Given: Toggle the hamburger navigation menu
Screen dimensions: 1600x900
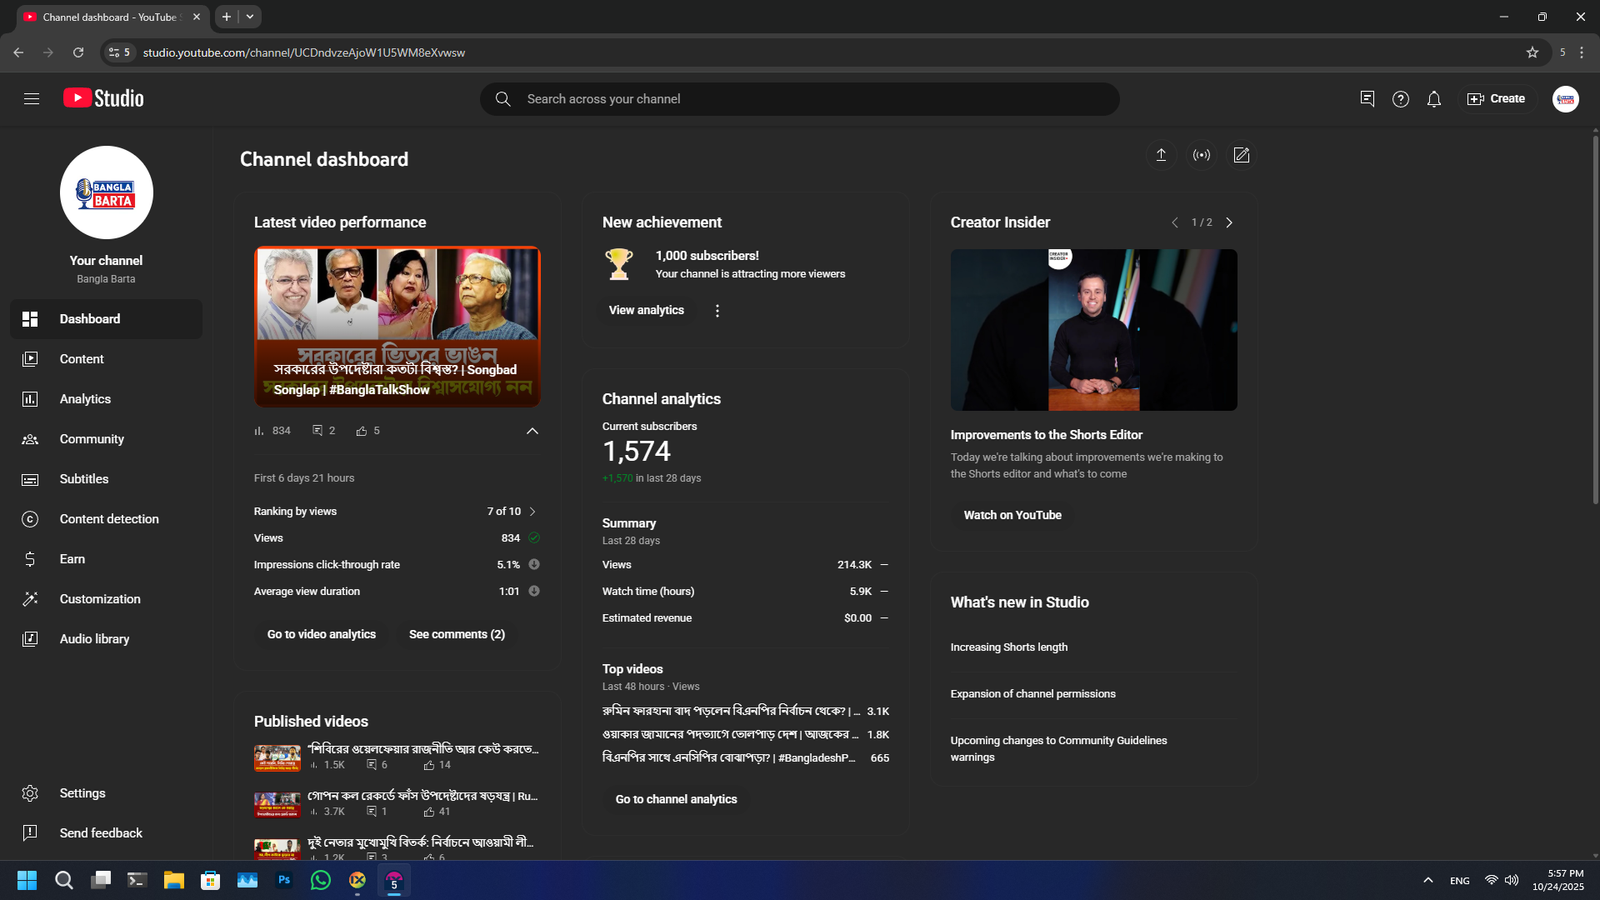Looking at the screenshot, I should [x=32, y=99].
